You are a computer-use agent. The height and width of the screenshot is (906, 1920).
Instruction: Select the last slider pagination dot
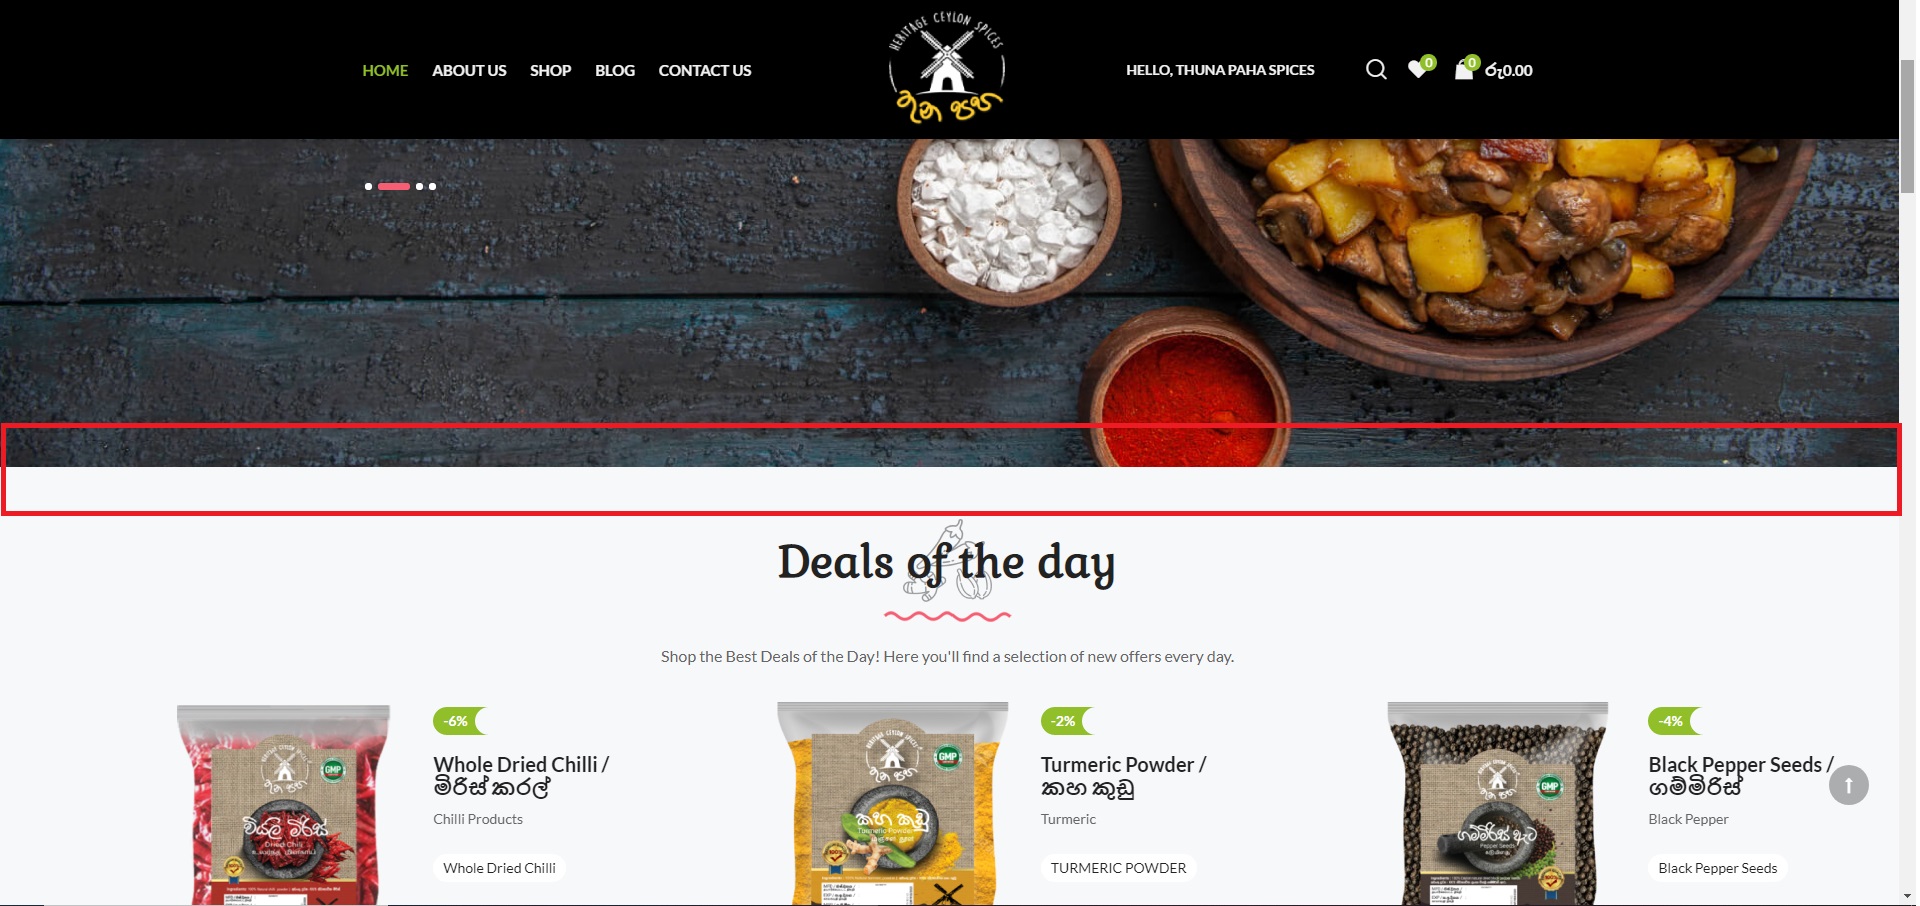pos(432,186)
